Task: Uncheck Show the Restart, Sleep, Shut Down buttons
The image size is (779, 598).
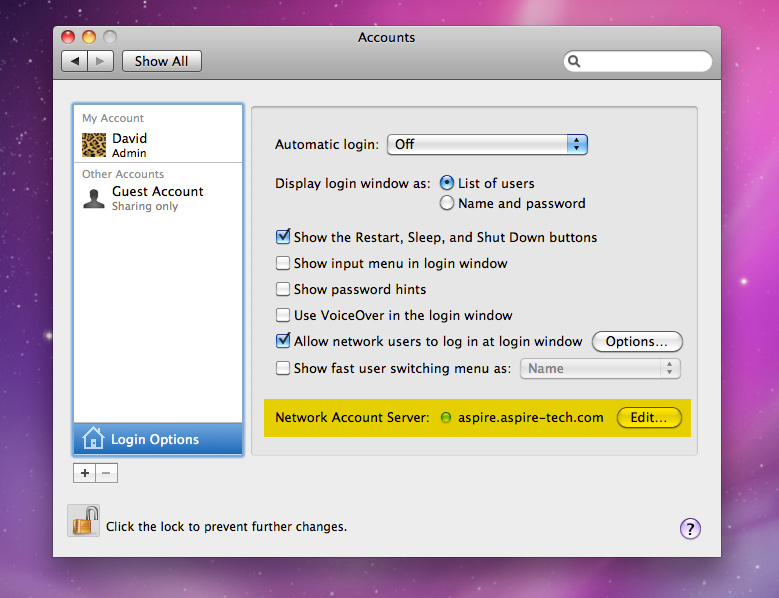Action: point(283,238)
